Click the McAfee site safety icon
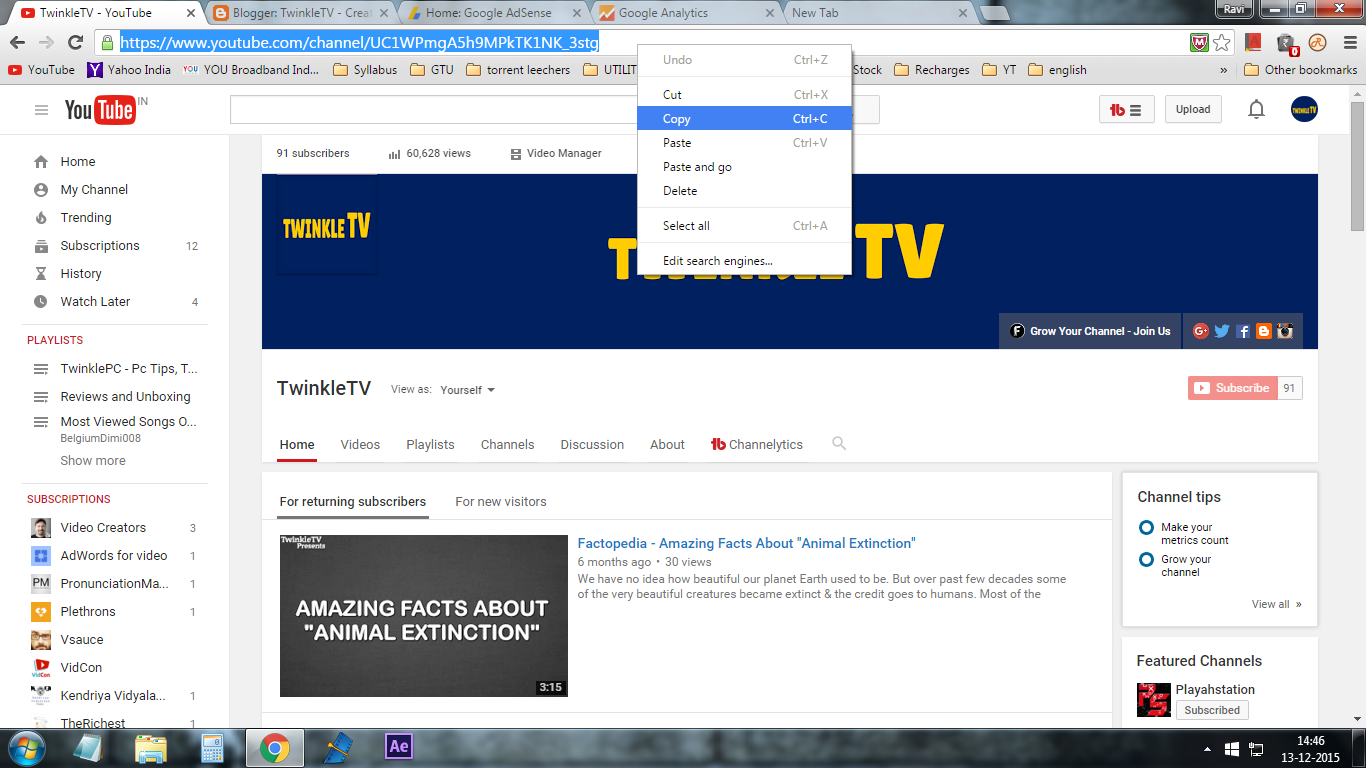1366x768 pixels. [1199, 42]
